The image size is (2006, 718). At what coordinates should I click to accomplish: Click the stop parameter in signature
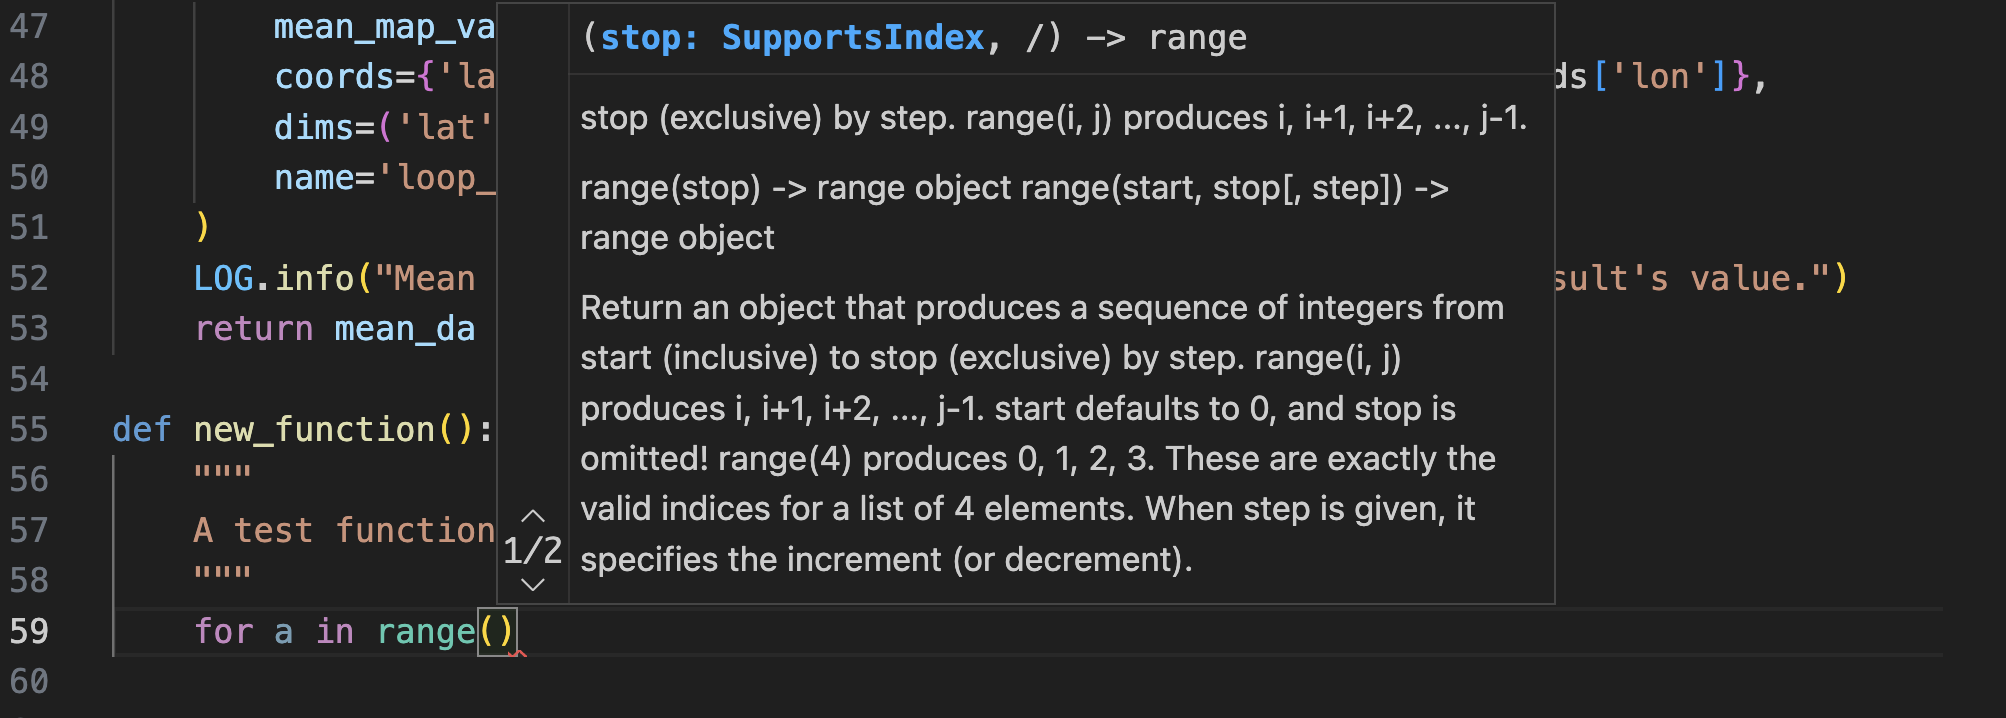tap(639, 38)
